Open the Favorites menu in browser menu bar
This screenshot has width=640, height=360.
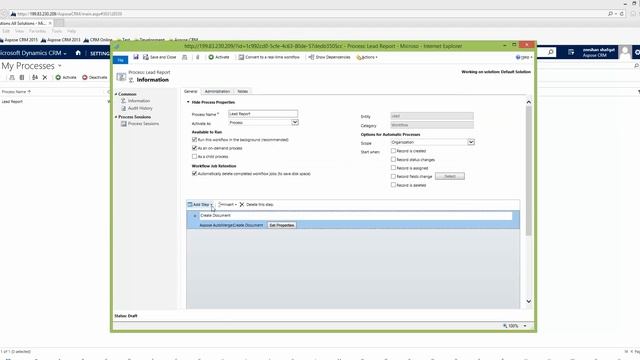click(x=37, y=31)
